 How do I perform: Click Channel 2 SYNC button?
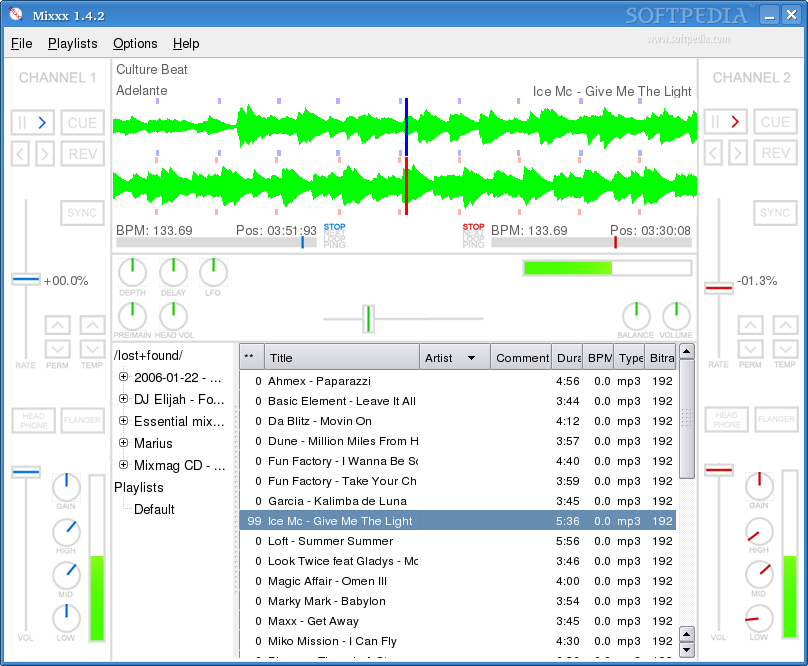click(776, 213)
